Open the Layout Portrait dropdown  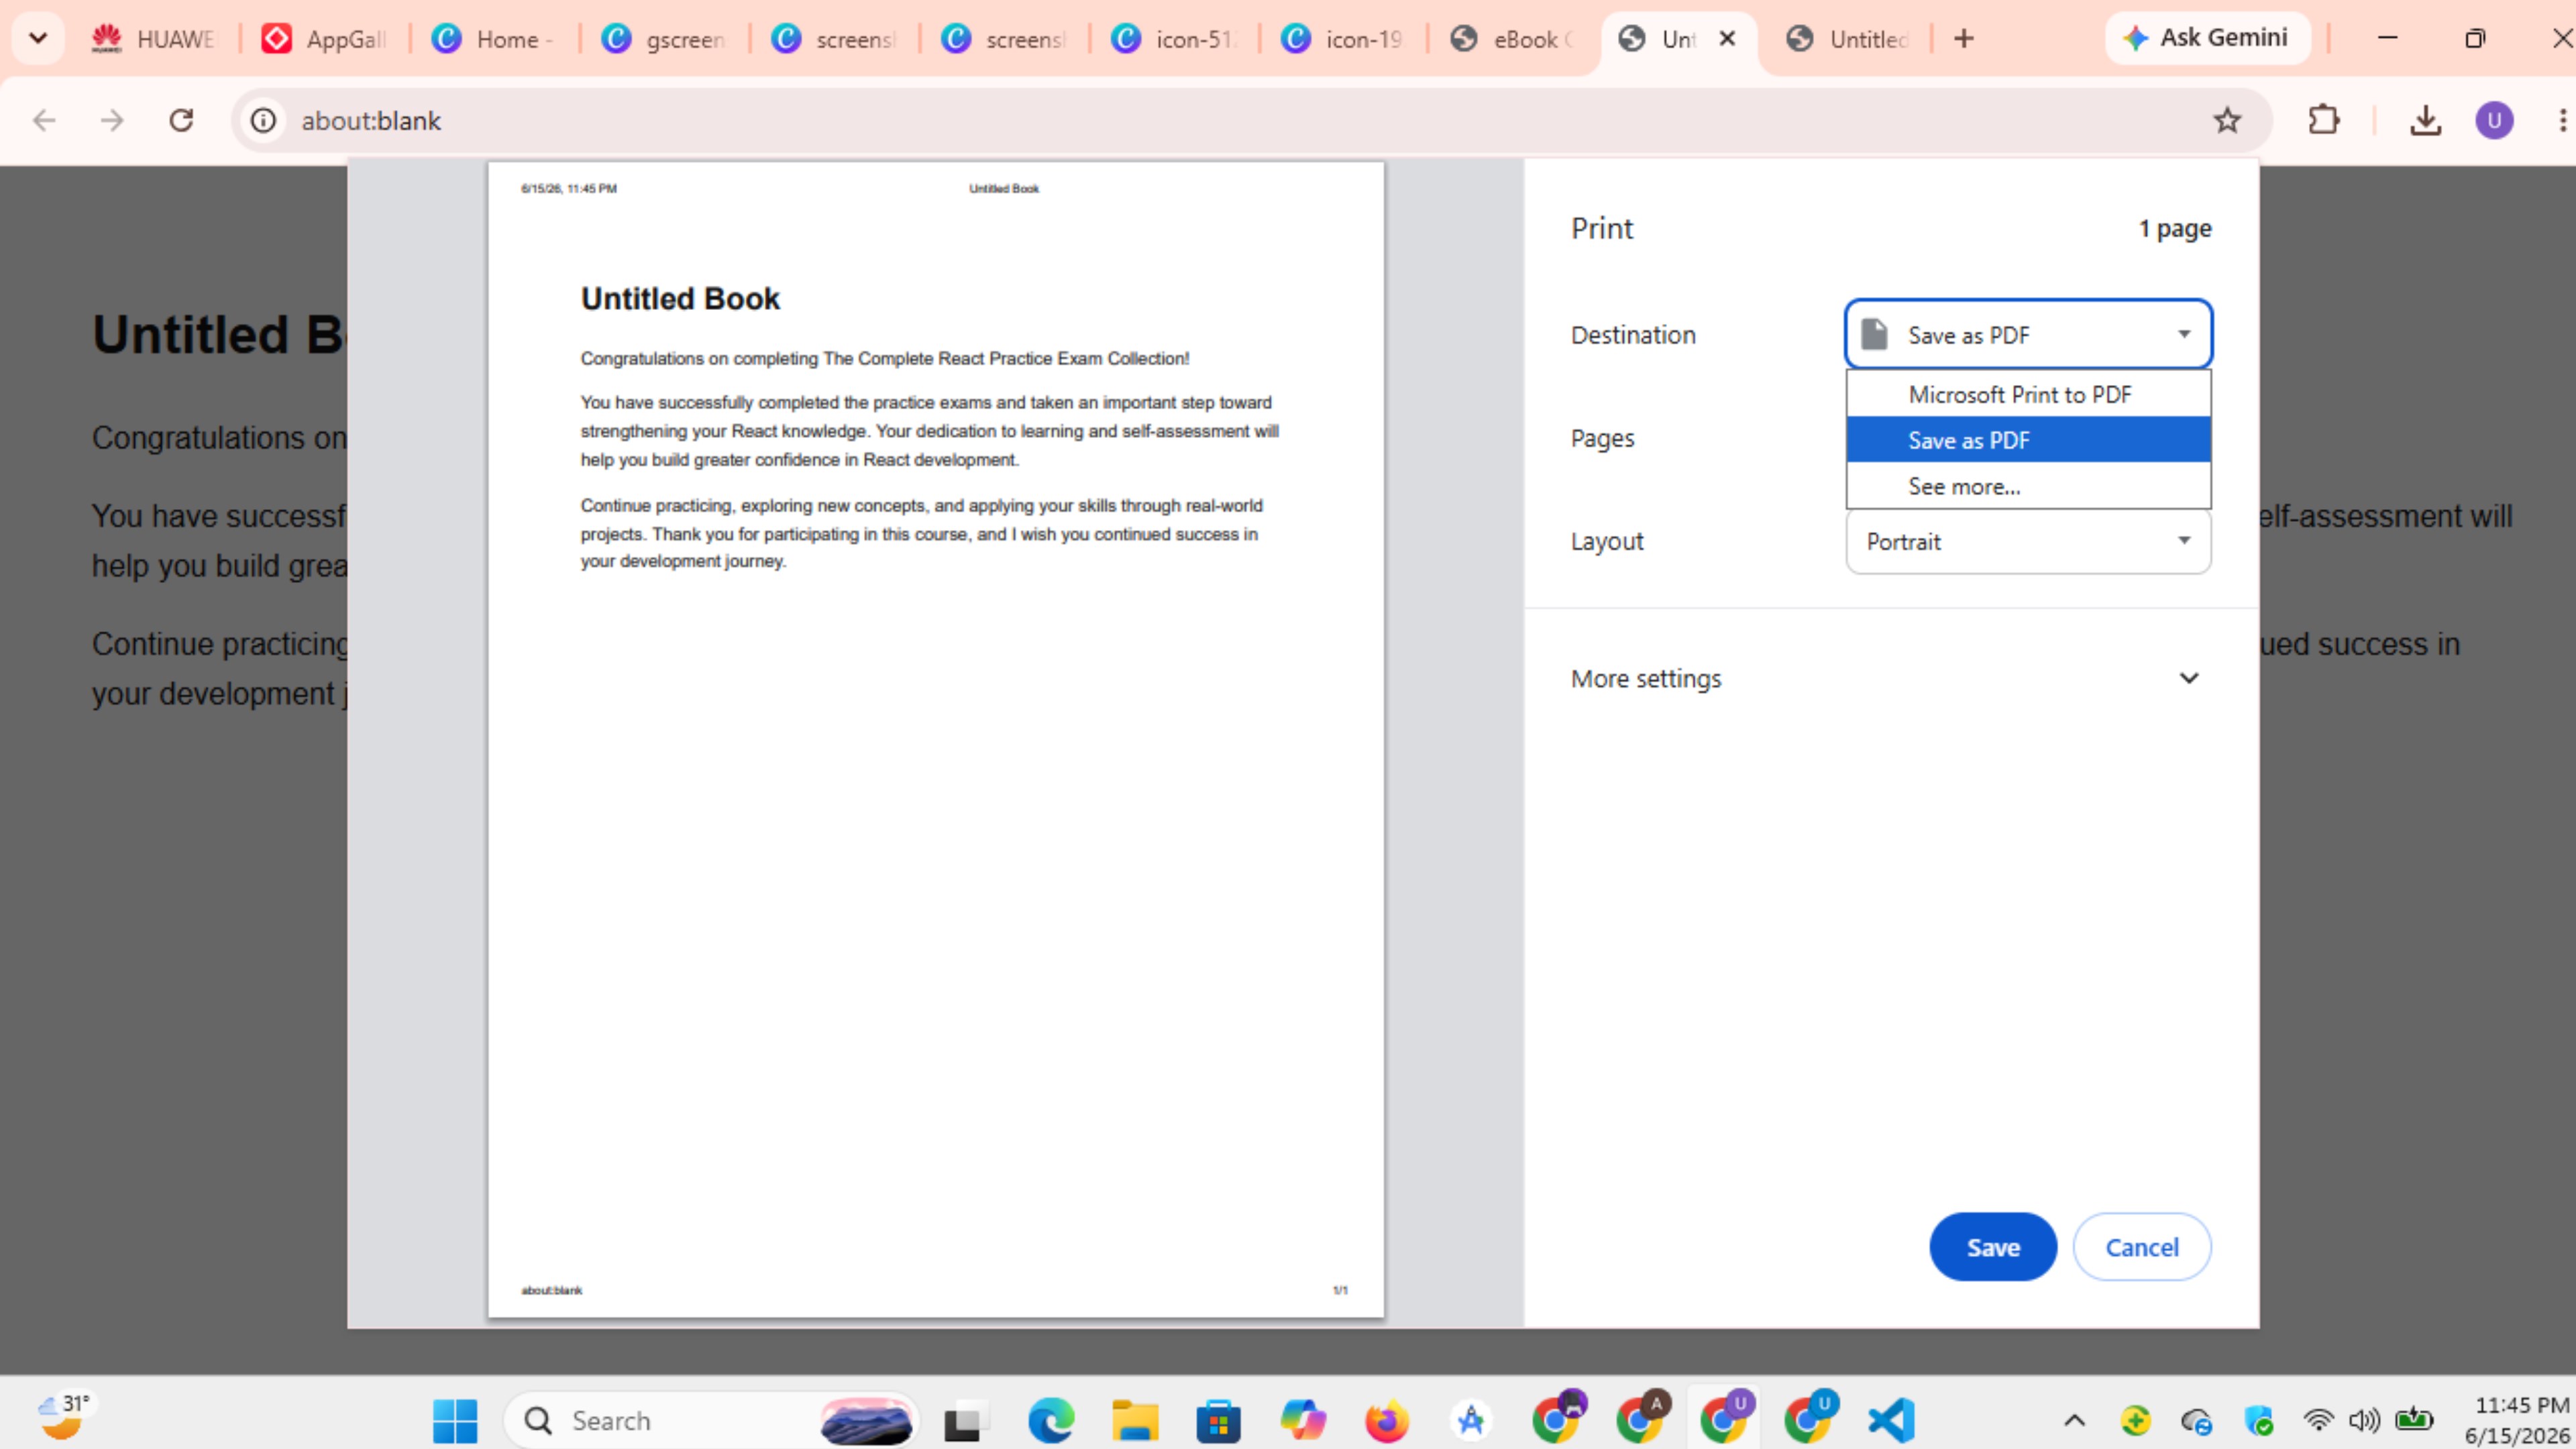pyautogui.click(x=2028, y=541)
